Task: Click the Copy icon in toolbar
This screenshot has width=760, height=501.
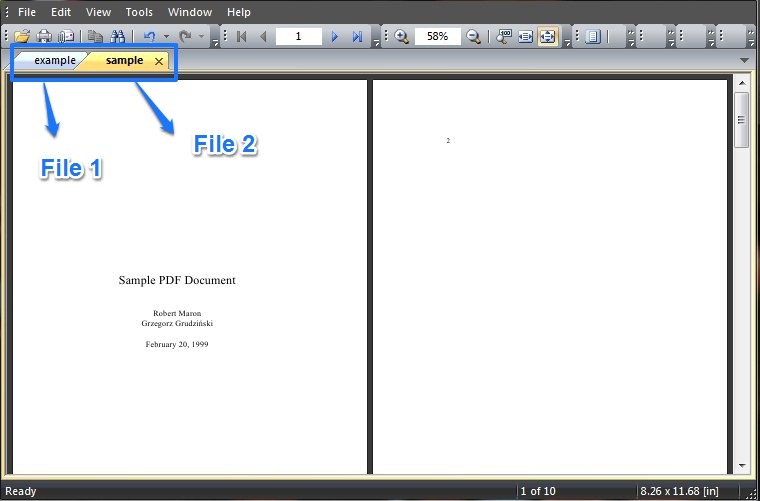Action: [95, 36]
